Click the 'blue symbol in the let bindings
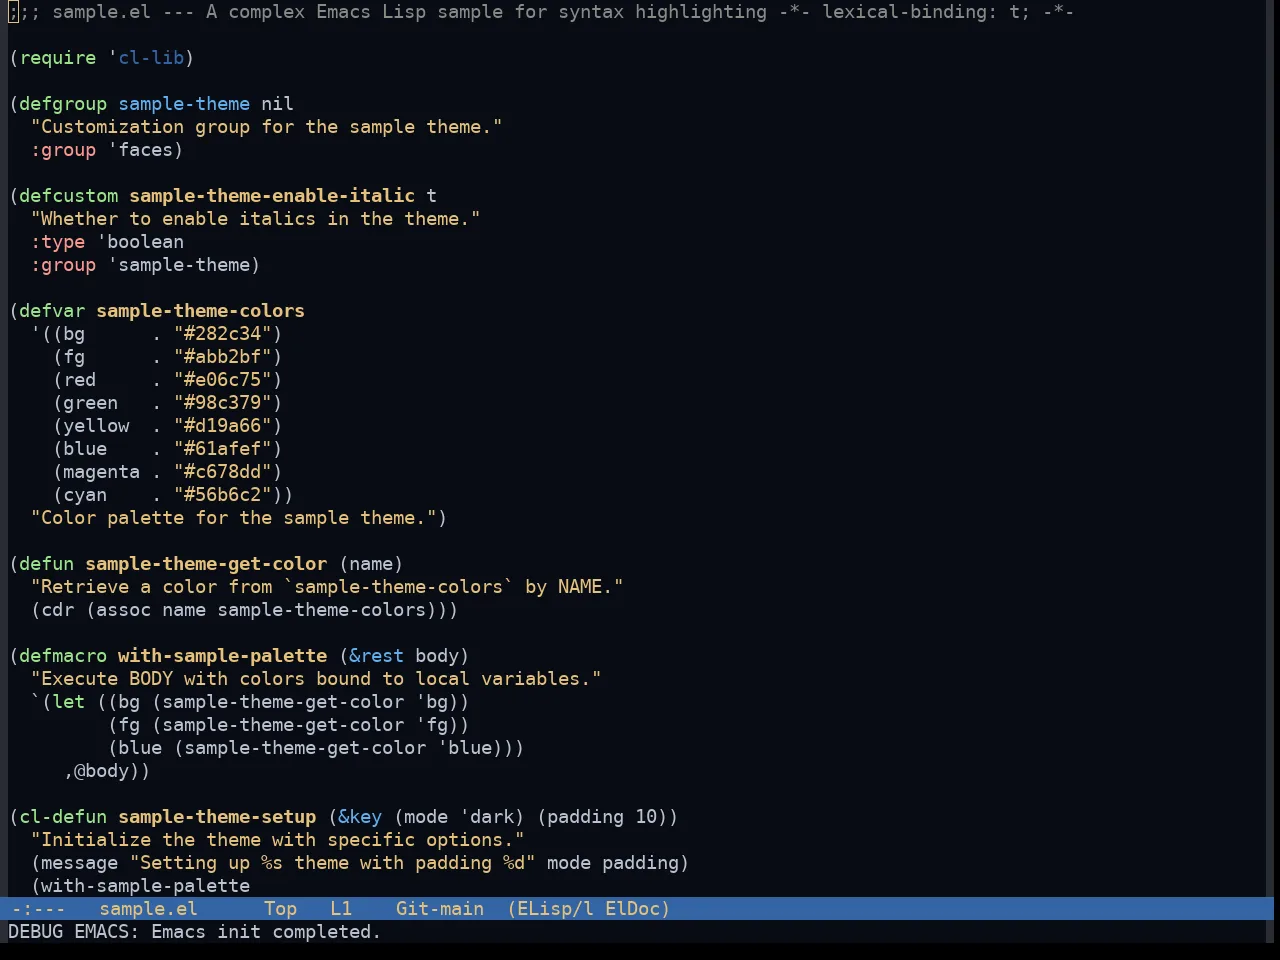The image size is (1280, 960). 465,748
